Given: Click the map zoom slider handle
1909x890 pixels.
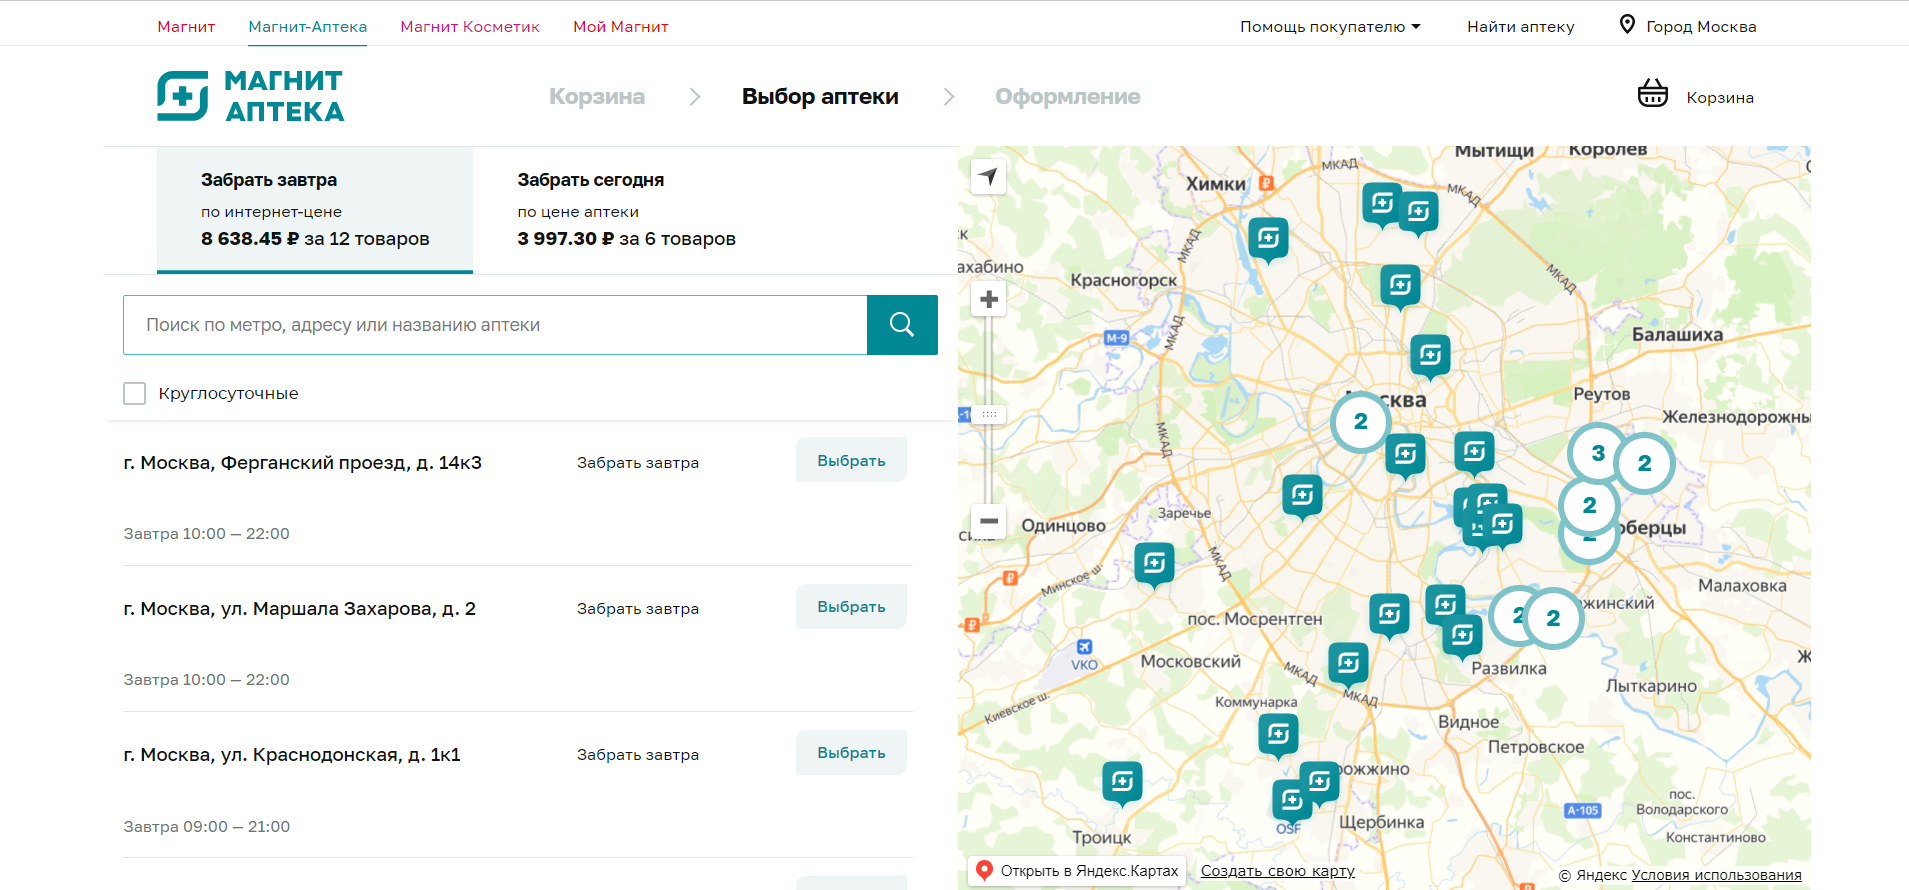Looking at the screenshot, I should [989, 414].
